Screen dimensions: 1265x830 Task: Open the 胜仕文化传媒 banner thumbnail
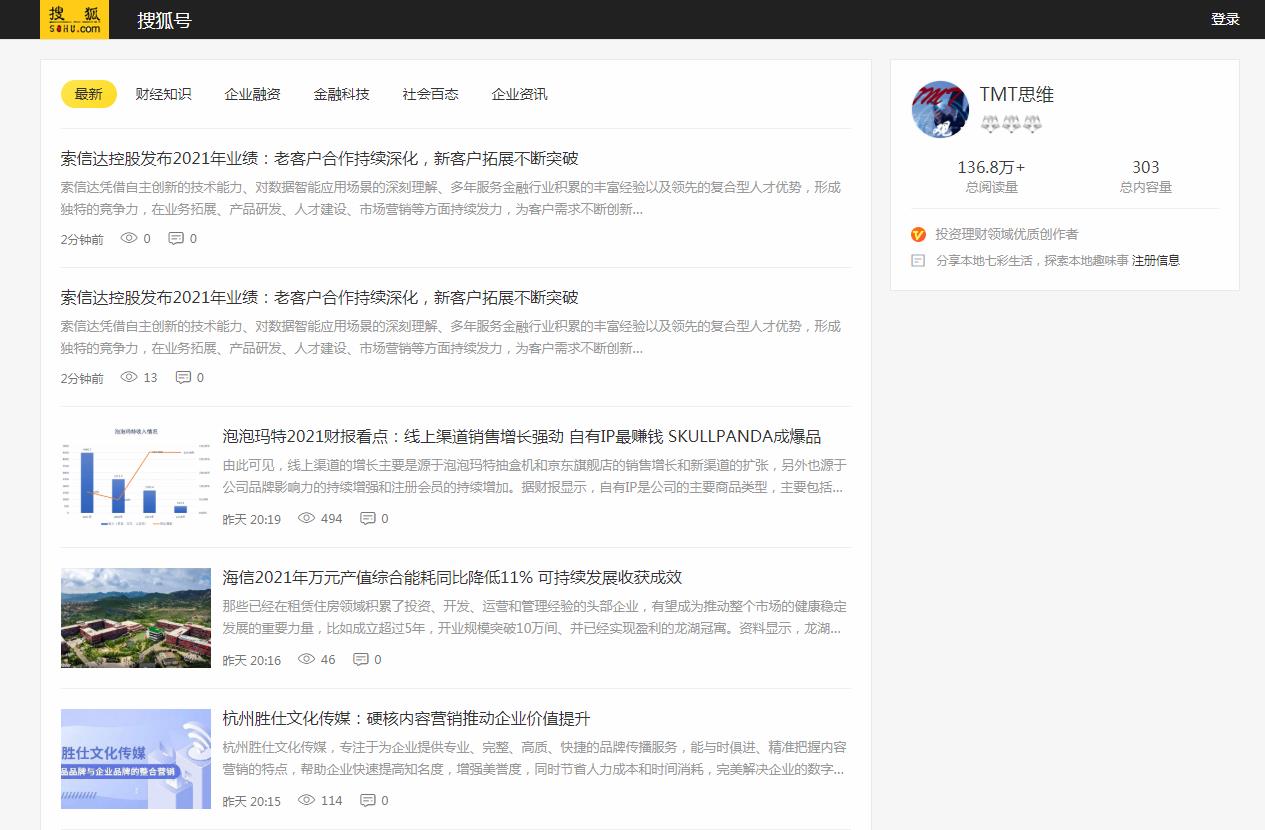[136, 759]
